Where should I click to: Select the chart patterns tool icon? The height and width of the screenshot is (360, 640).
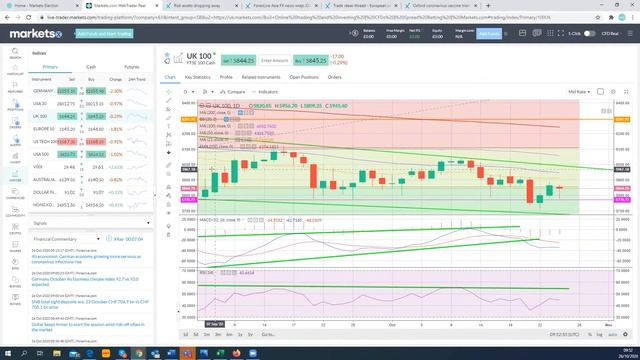pos(169,135)
